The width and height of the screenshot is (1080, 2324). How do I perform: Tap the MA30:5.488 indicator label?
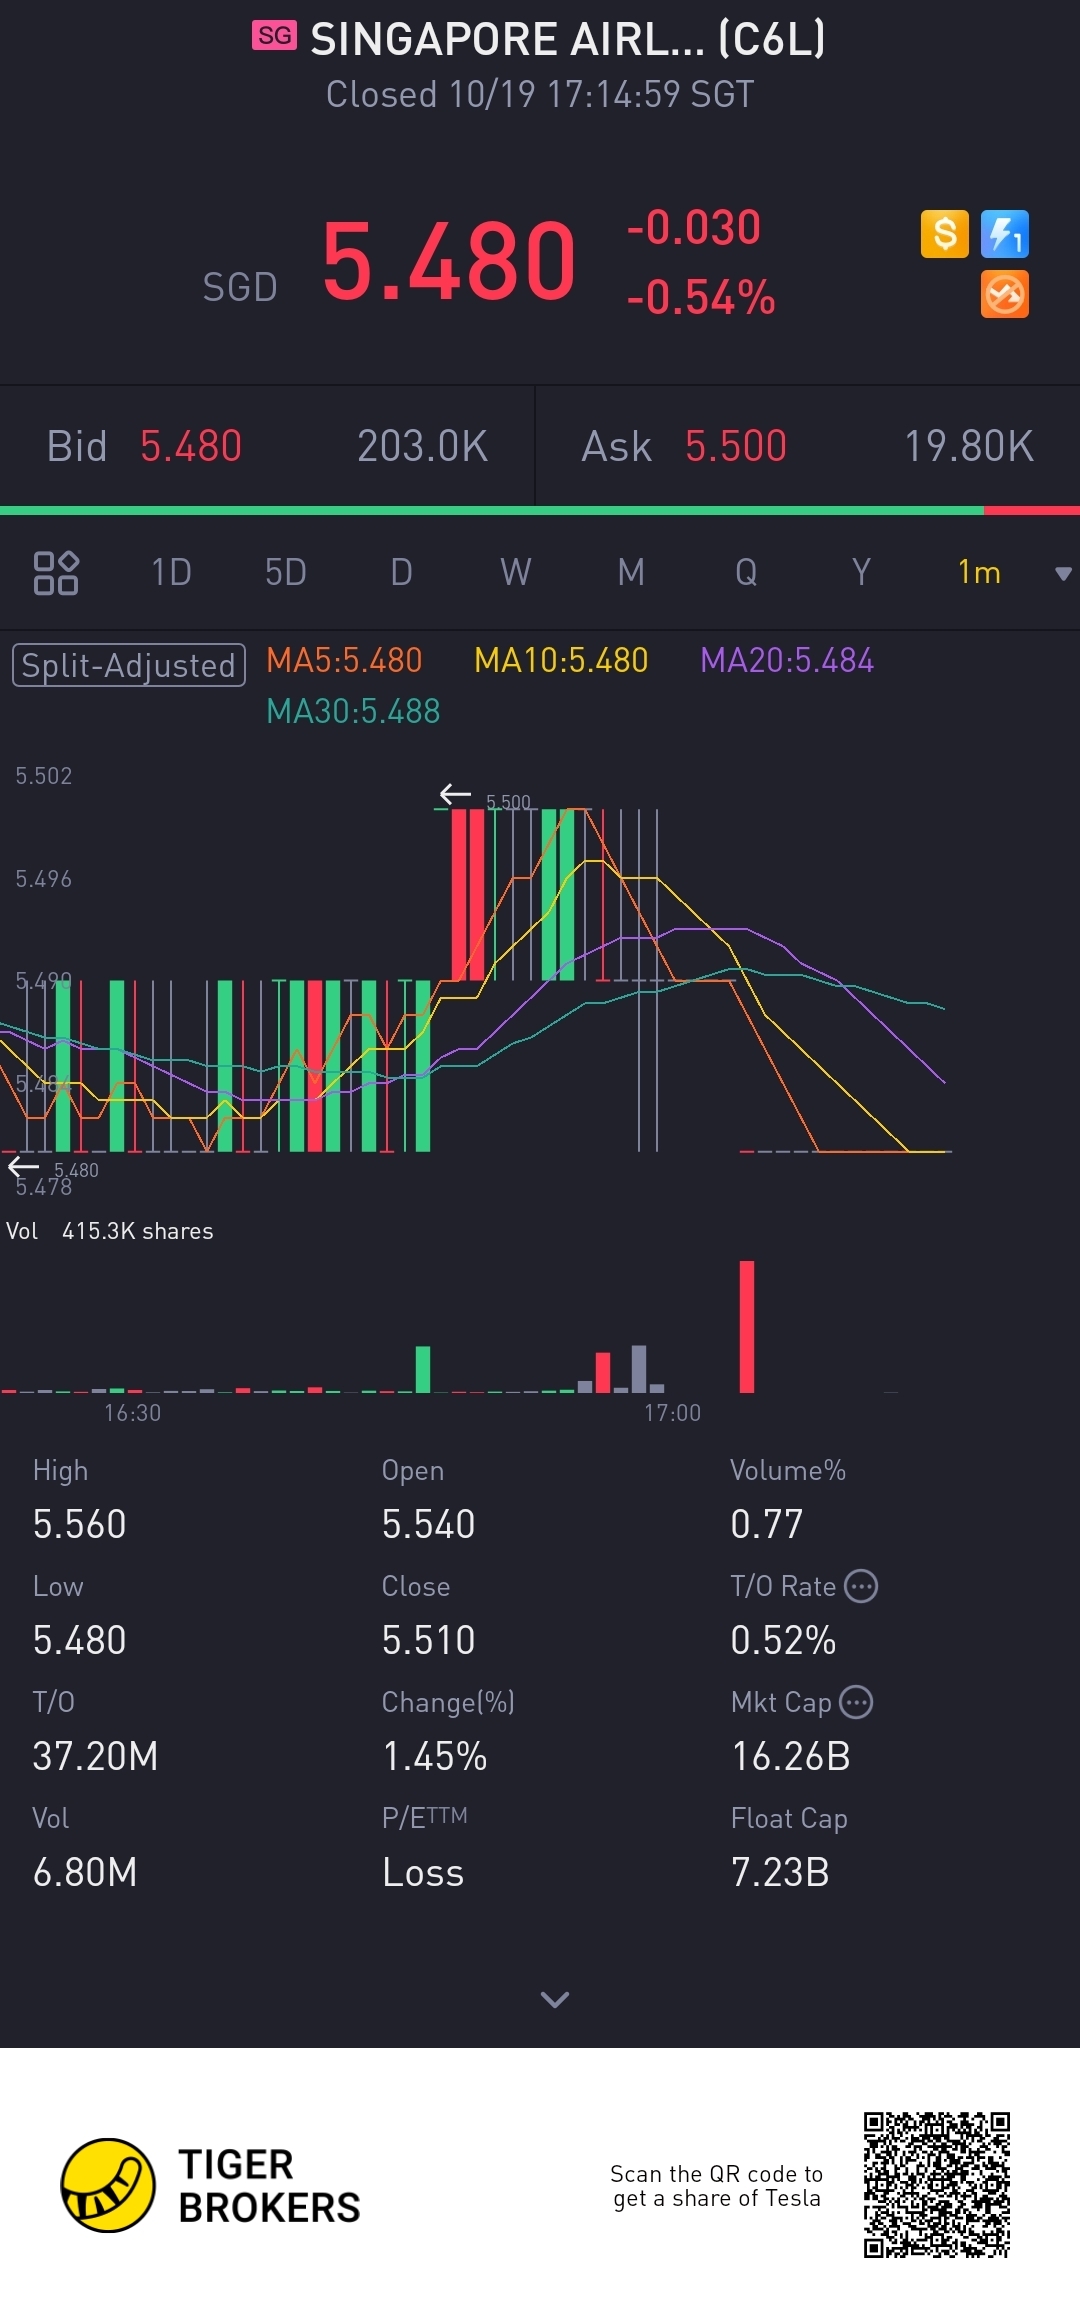(353, 711)
